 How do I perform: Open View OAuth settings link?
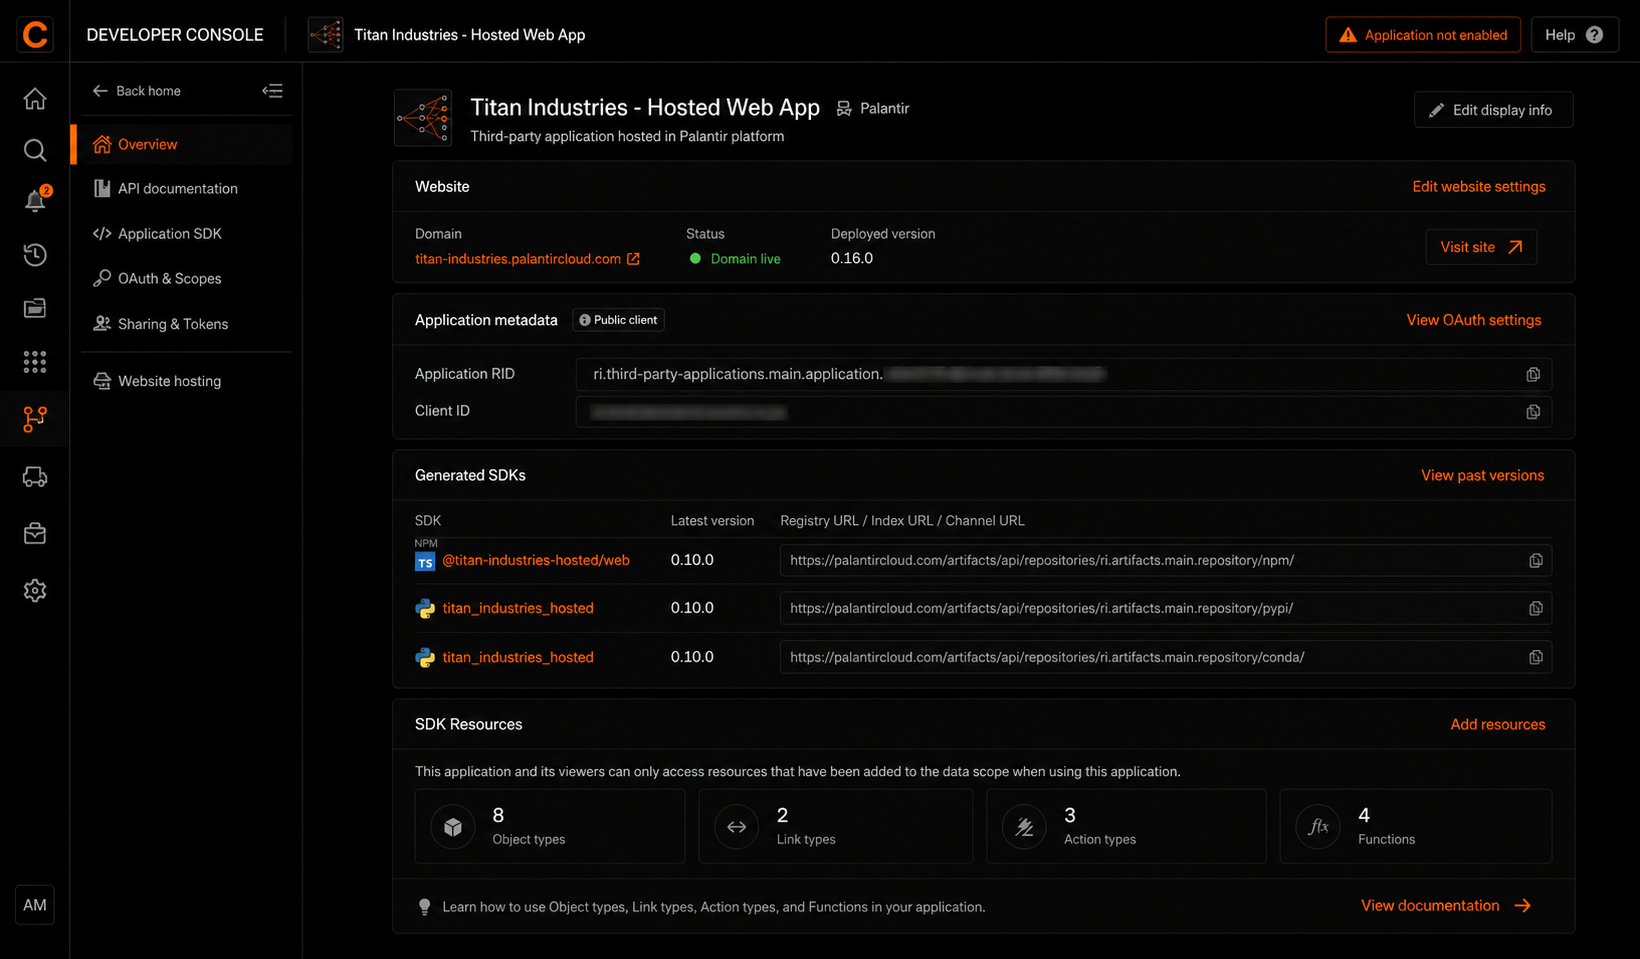point(1474,320)
